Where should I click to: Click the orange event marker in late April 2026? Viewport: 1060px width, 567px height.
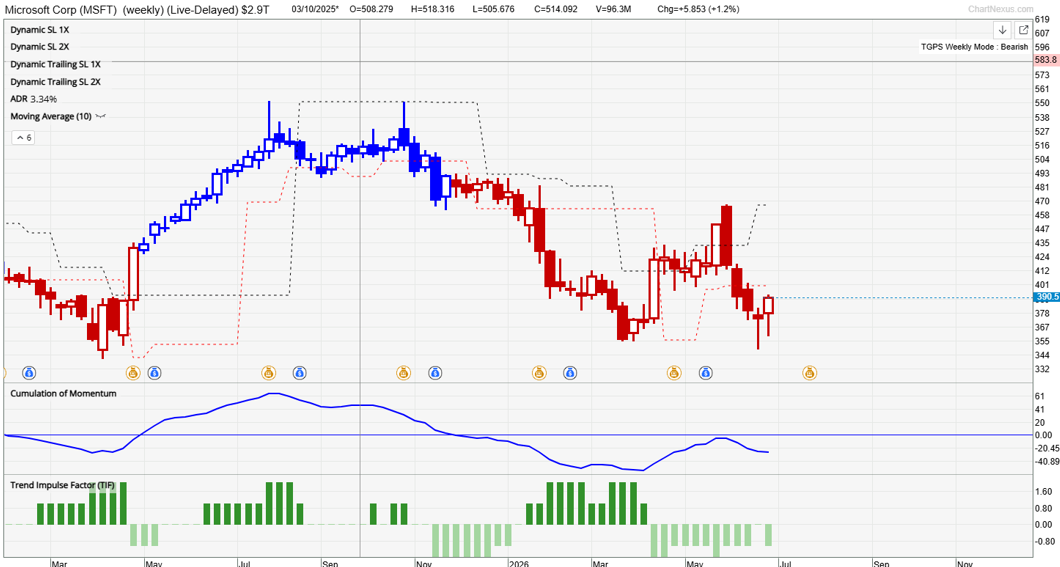click(674, 372)
